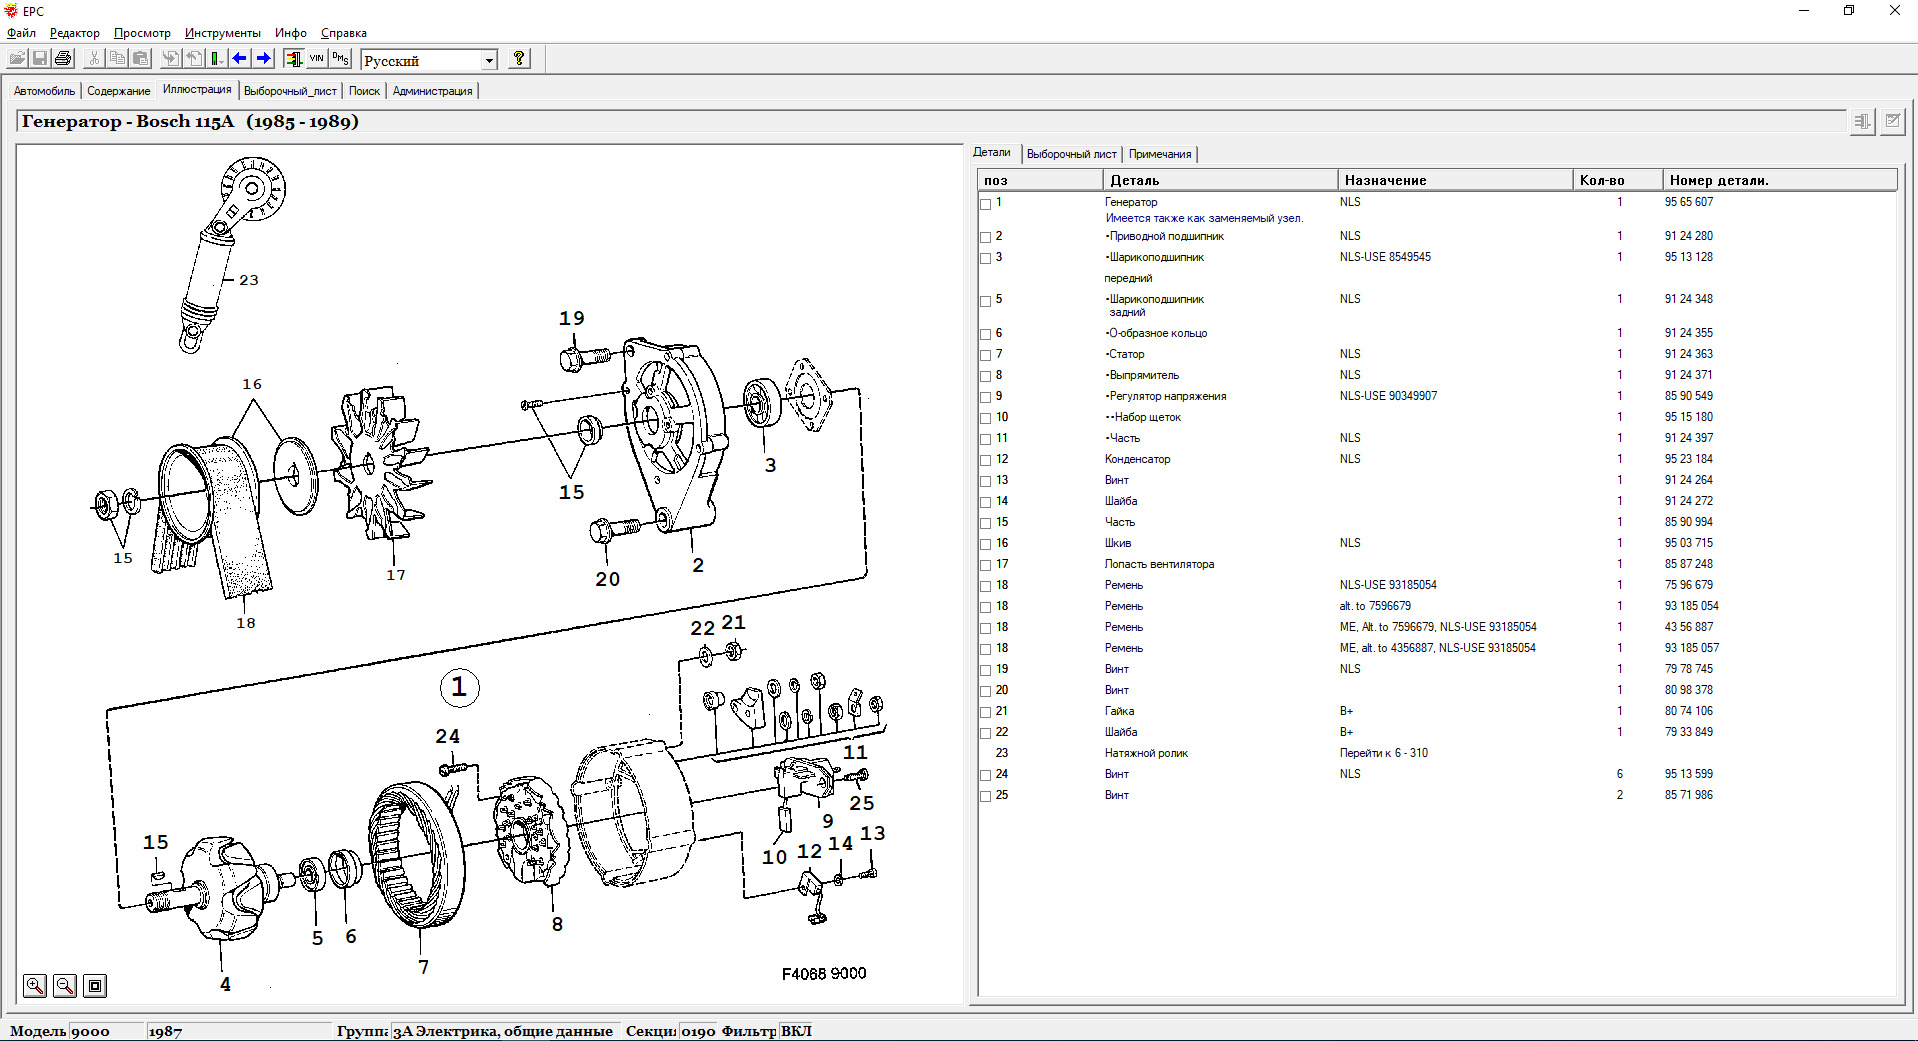
Task: Check the box for position 9 Регулятор напряжения
Action: 985,397
